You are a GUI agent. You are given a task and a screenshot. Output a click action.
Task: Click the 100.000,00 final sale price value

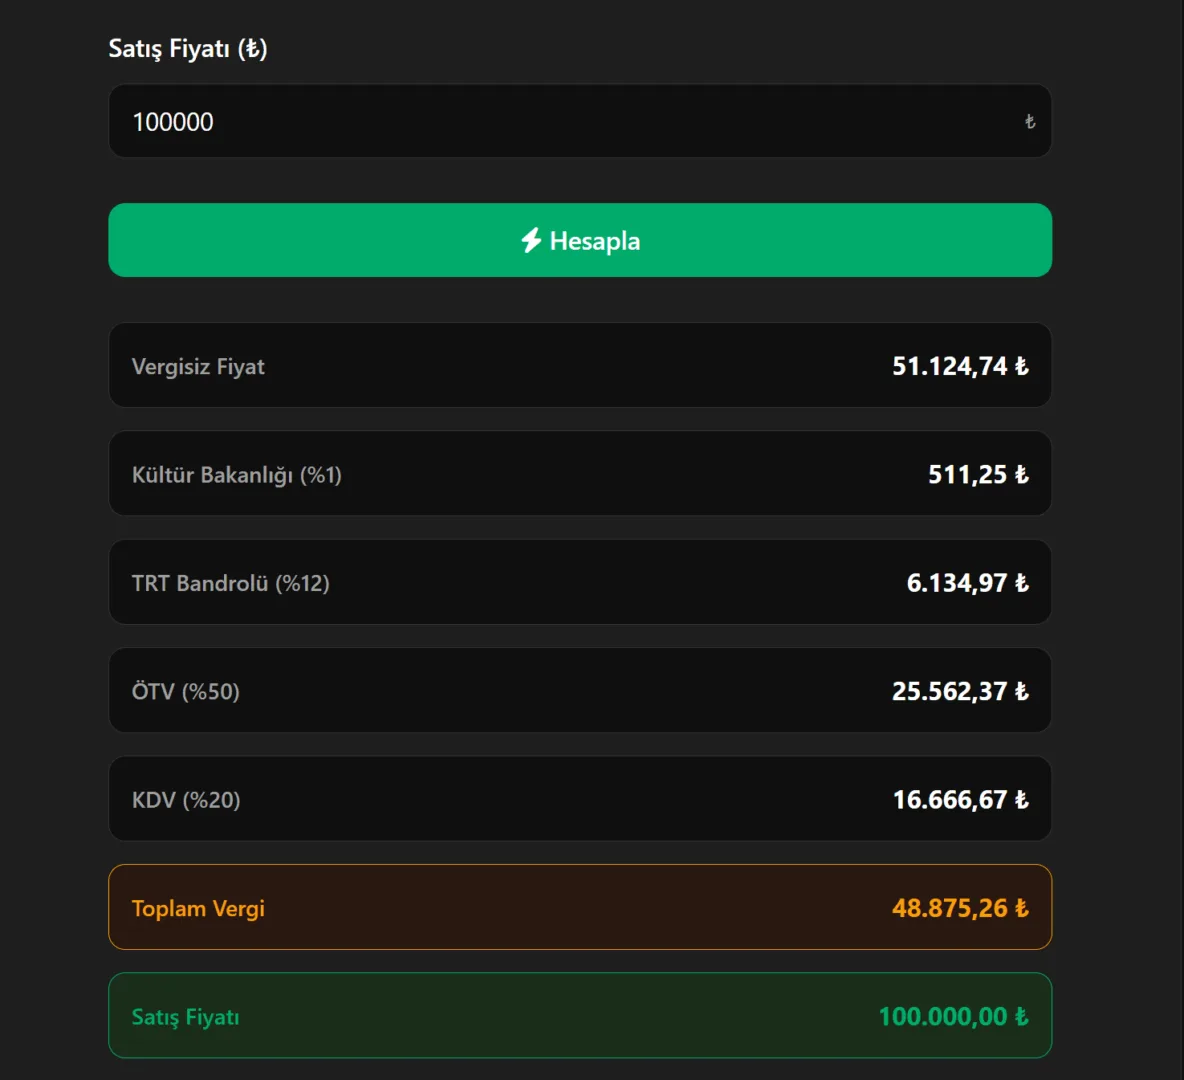click(x=943, y=1017)
